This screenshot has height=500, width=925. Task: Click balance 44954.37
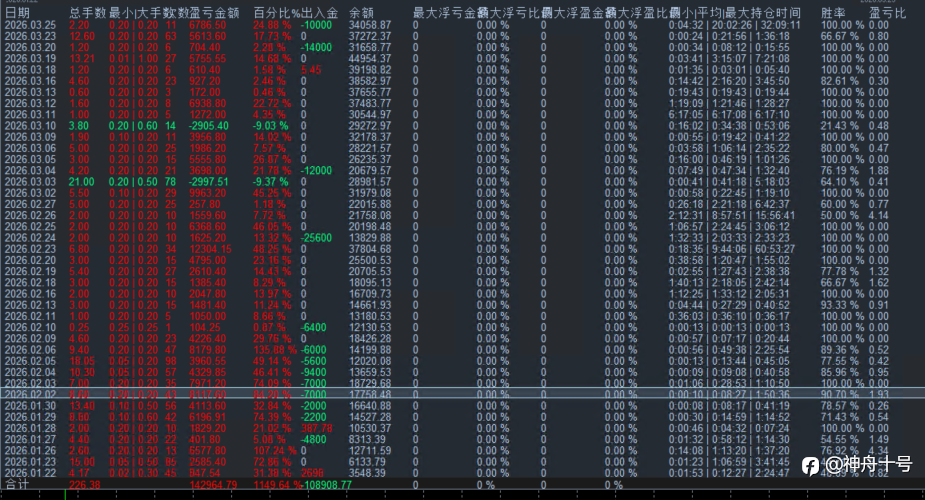tap(369, 59)
